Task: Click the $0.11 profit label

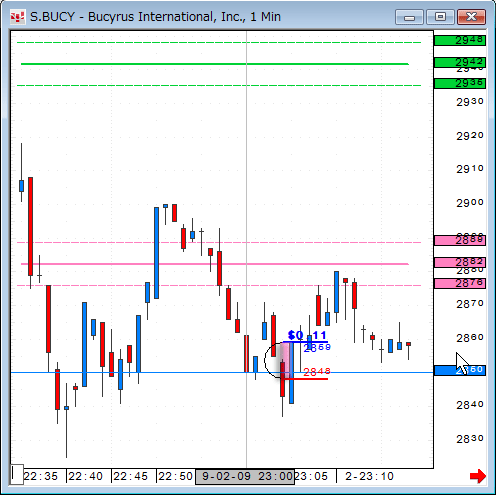Action: [x=307, y=335]
